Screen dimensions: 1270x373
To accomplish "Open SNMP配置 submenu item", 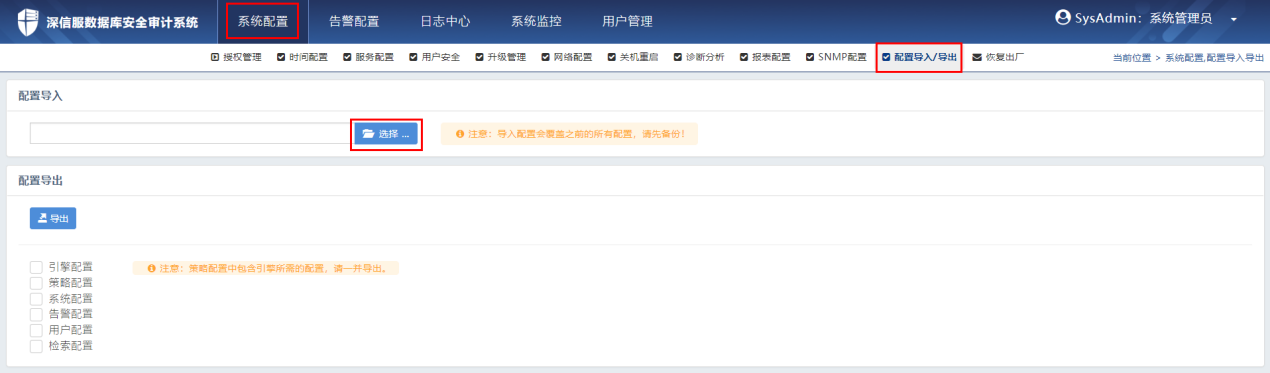I will click(x=836, y=57).
